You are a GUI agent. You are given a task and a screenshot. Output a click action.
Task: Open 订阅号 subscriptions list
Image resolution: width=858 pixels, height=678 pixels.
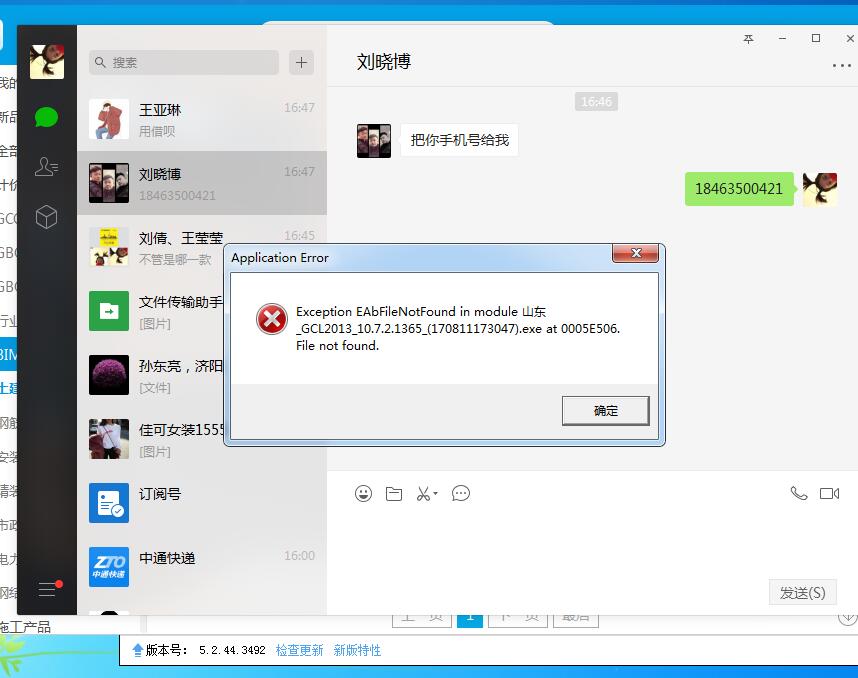(202, 503)
